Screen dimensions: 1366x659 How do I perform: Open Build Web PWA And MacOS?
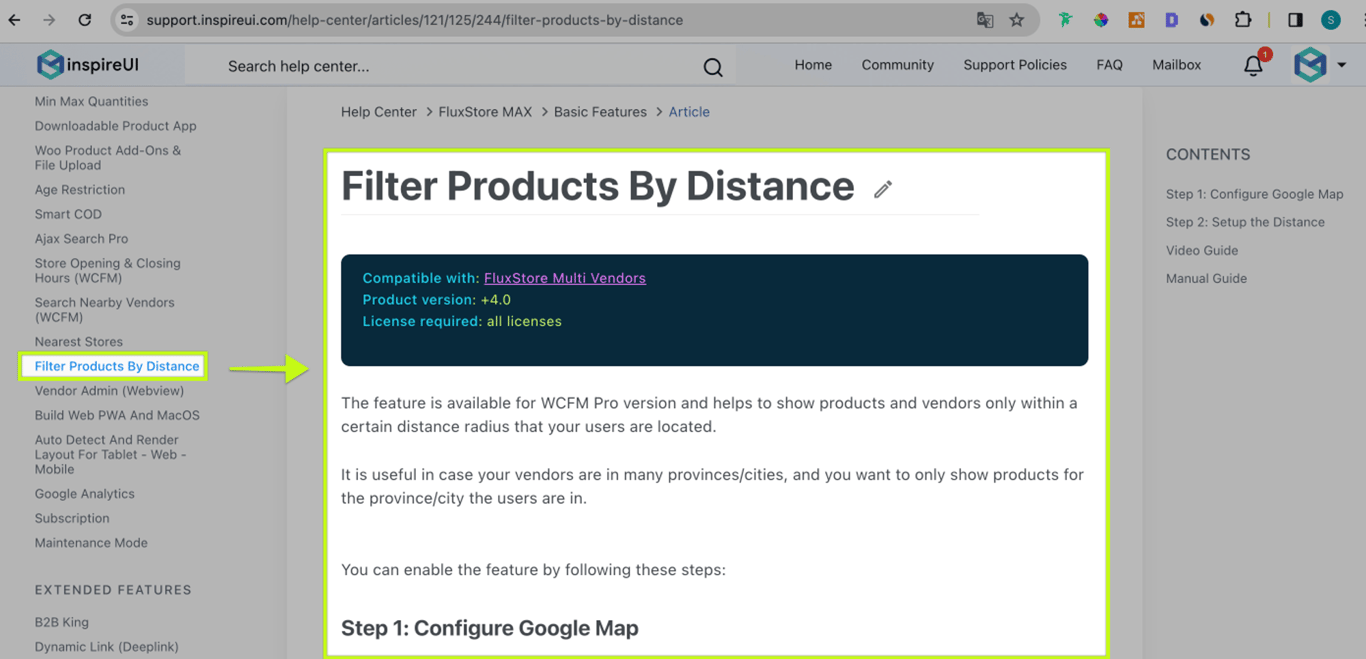click(117, 415)
